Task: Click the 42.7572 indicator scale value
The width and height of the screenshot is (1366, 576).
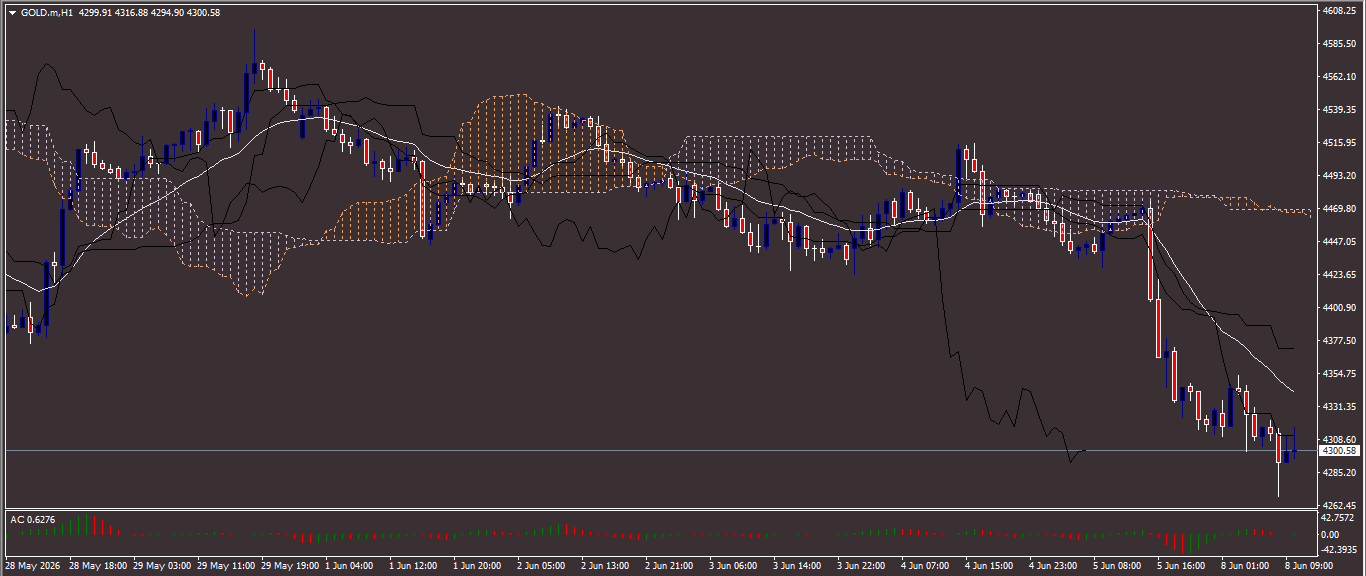Action: coord(1337,519)
